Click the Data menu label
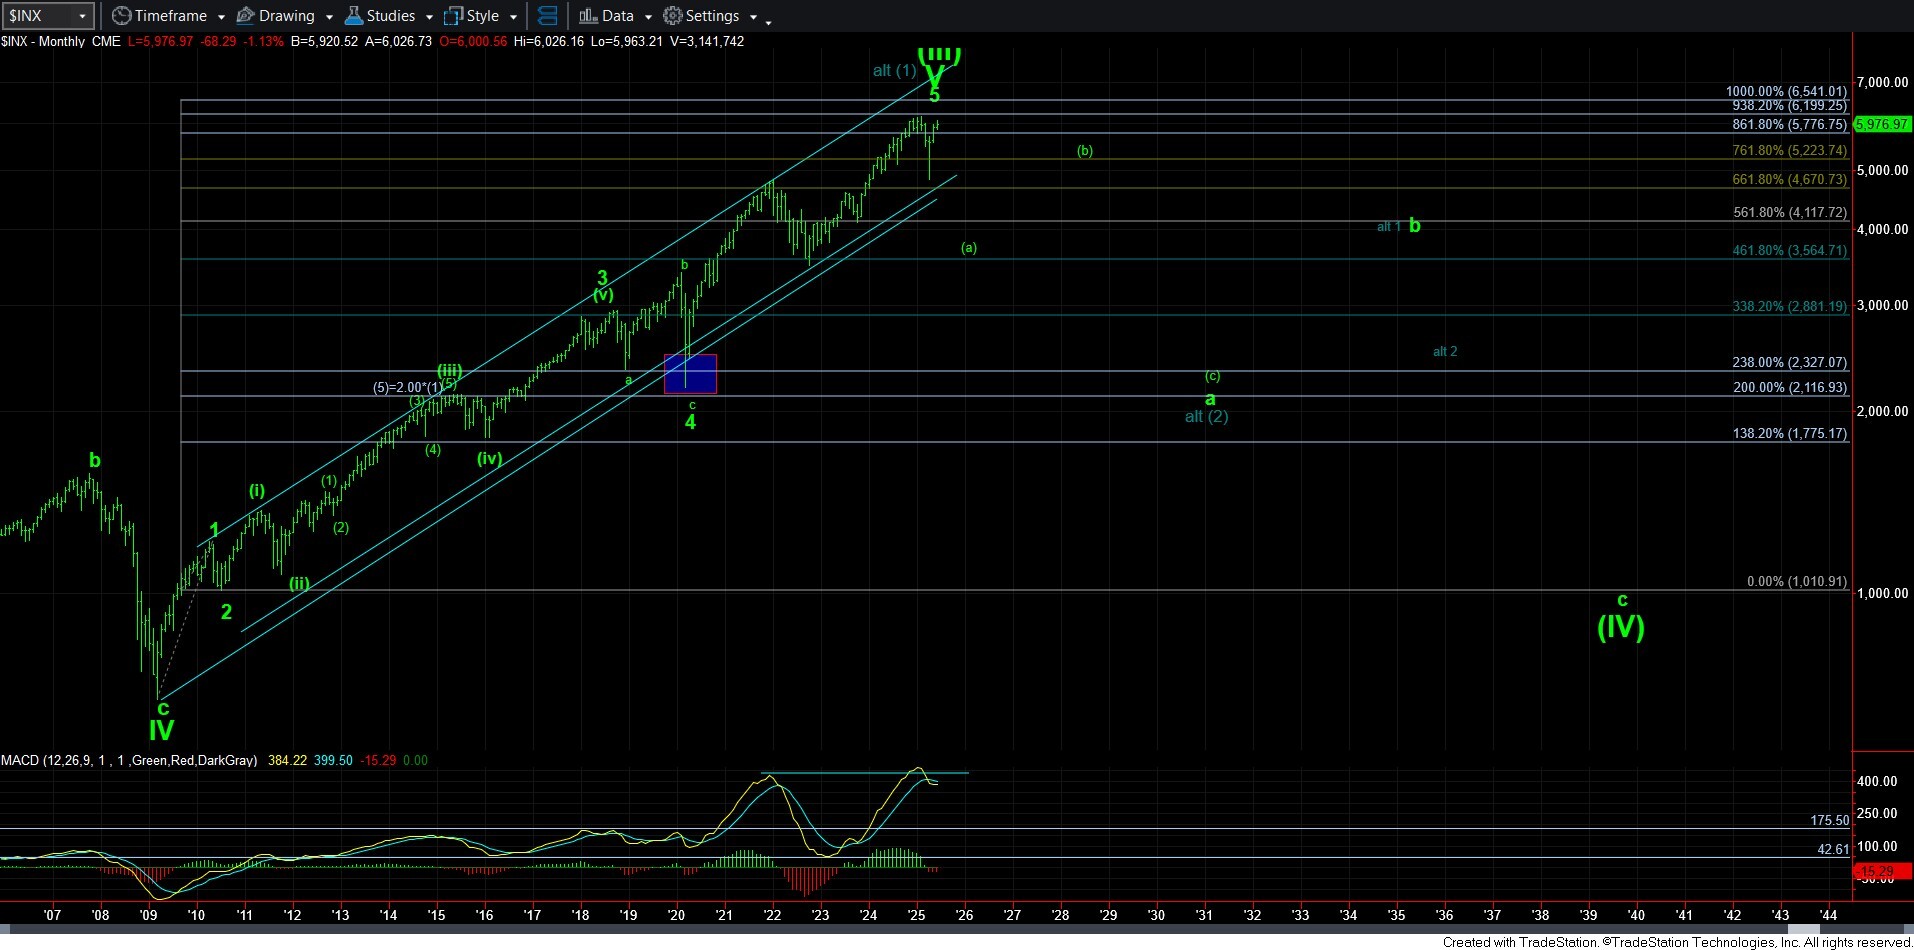 [x=618, y=16]
